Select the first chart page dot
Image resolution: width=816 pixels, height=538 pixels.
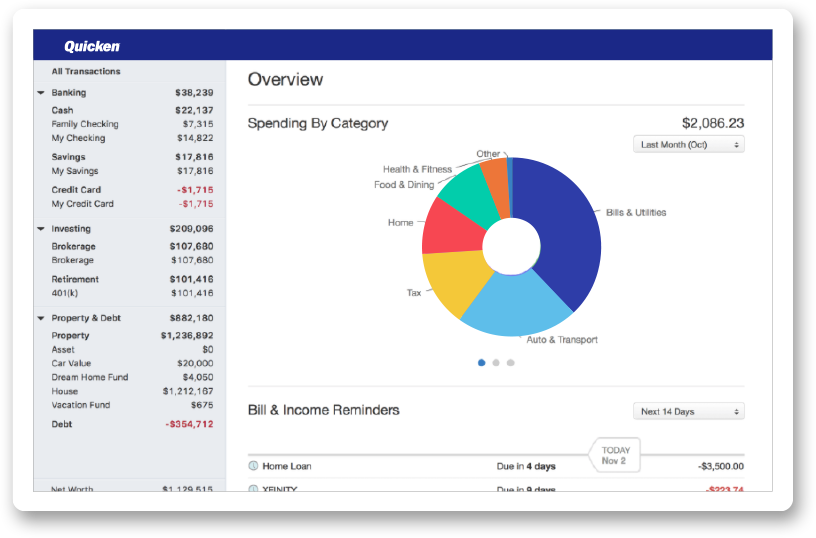coord(481,363)
